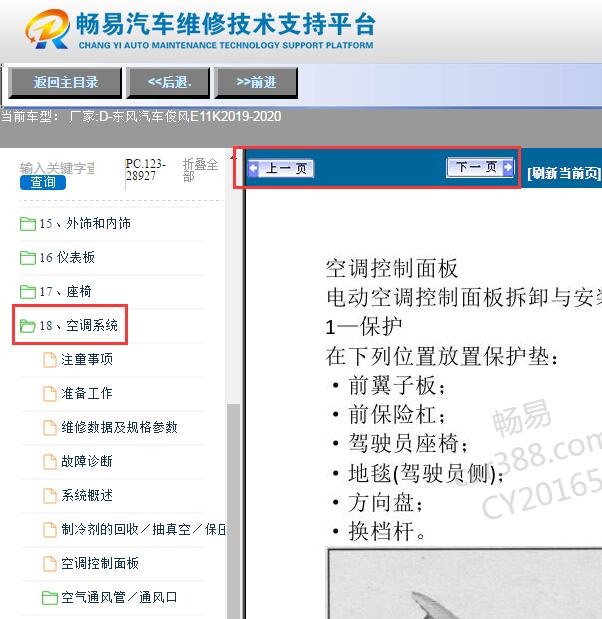Image resolution: width=602 pixels, height=619 pixels.
Task: Click 折叠全部 to collapse the tree
Action: pyautogui.click(x=200, y=170)
